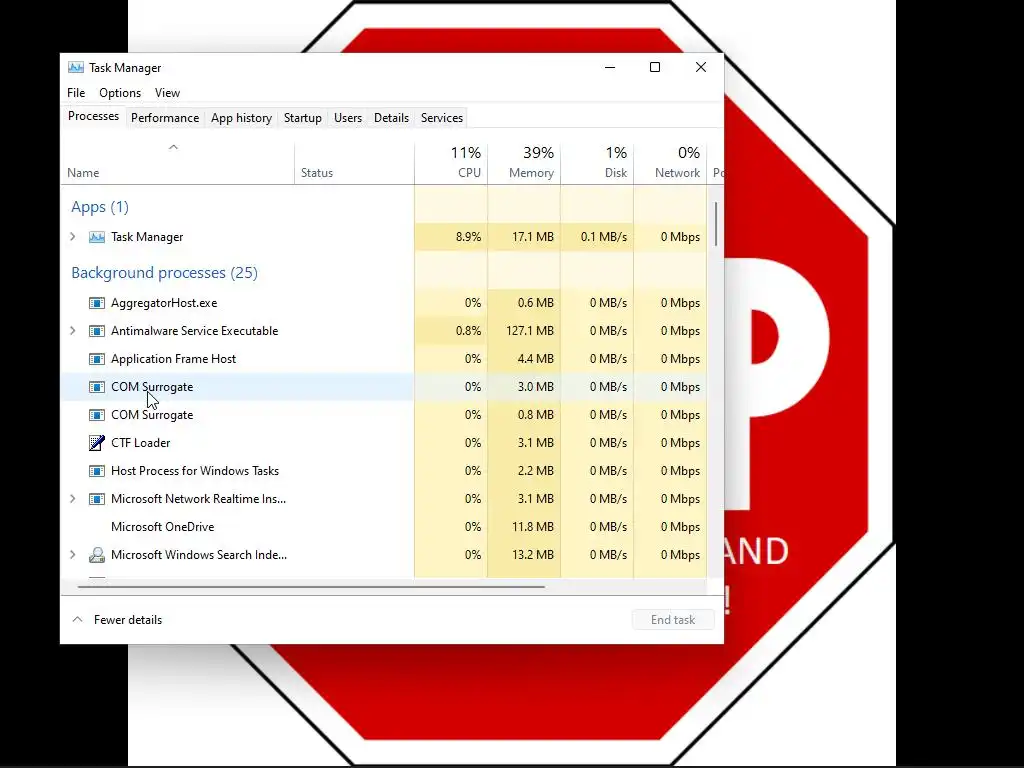Select the CTF Loader process name

pyautogui.click(x=140, y=443)
